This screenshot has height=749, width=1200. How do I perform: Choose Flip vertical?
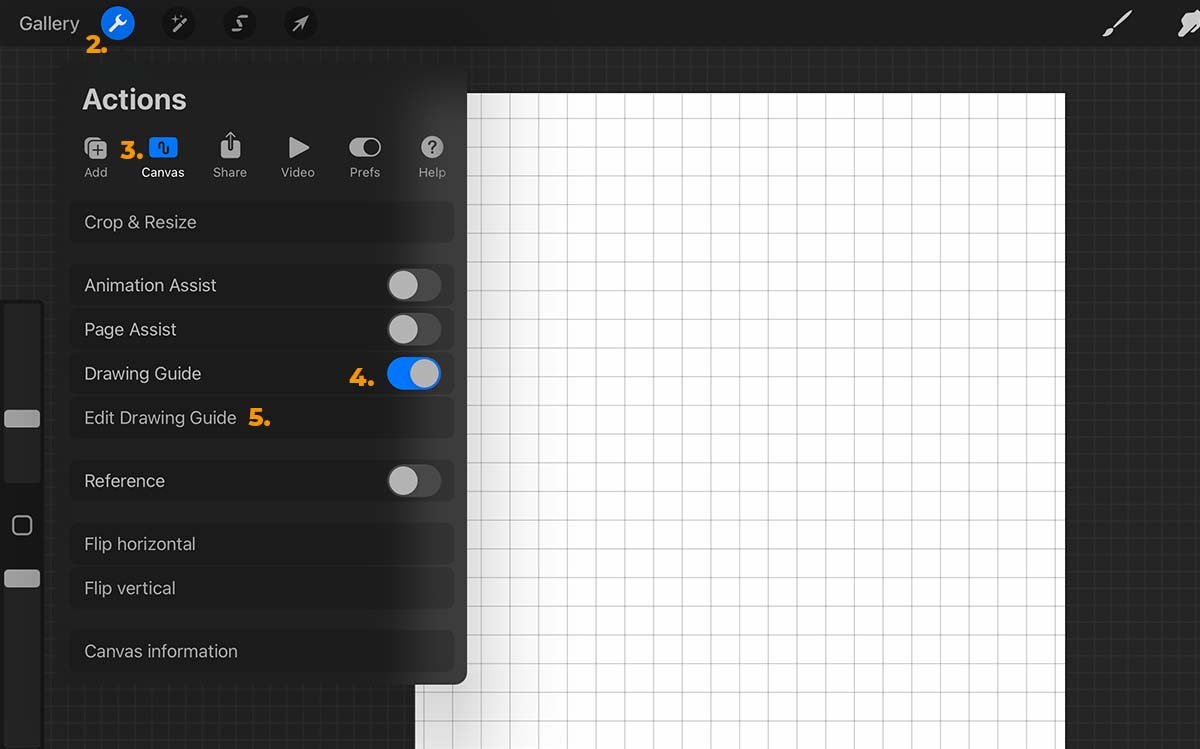click(262, 588)
